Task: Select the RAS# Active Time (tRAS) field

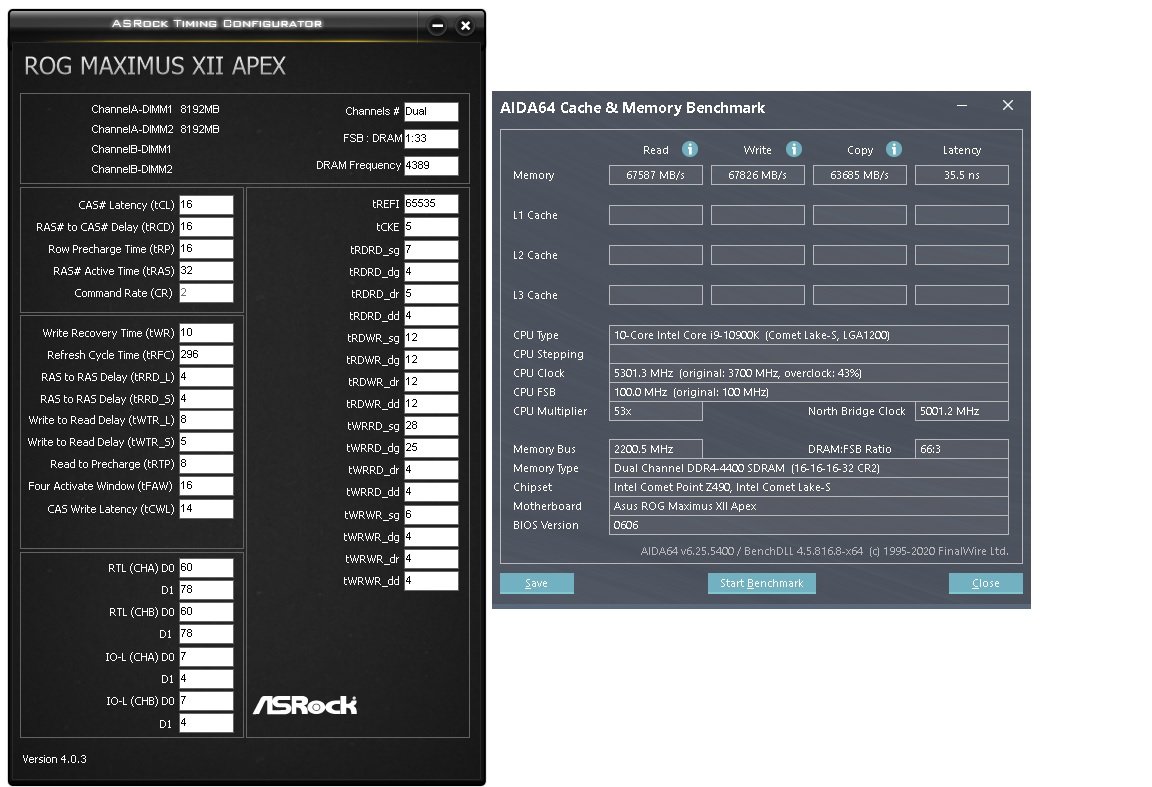Action: click(206, 271)
